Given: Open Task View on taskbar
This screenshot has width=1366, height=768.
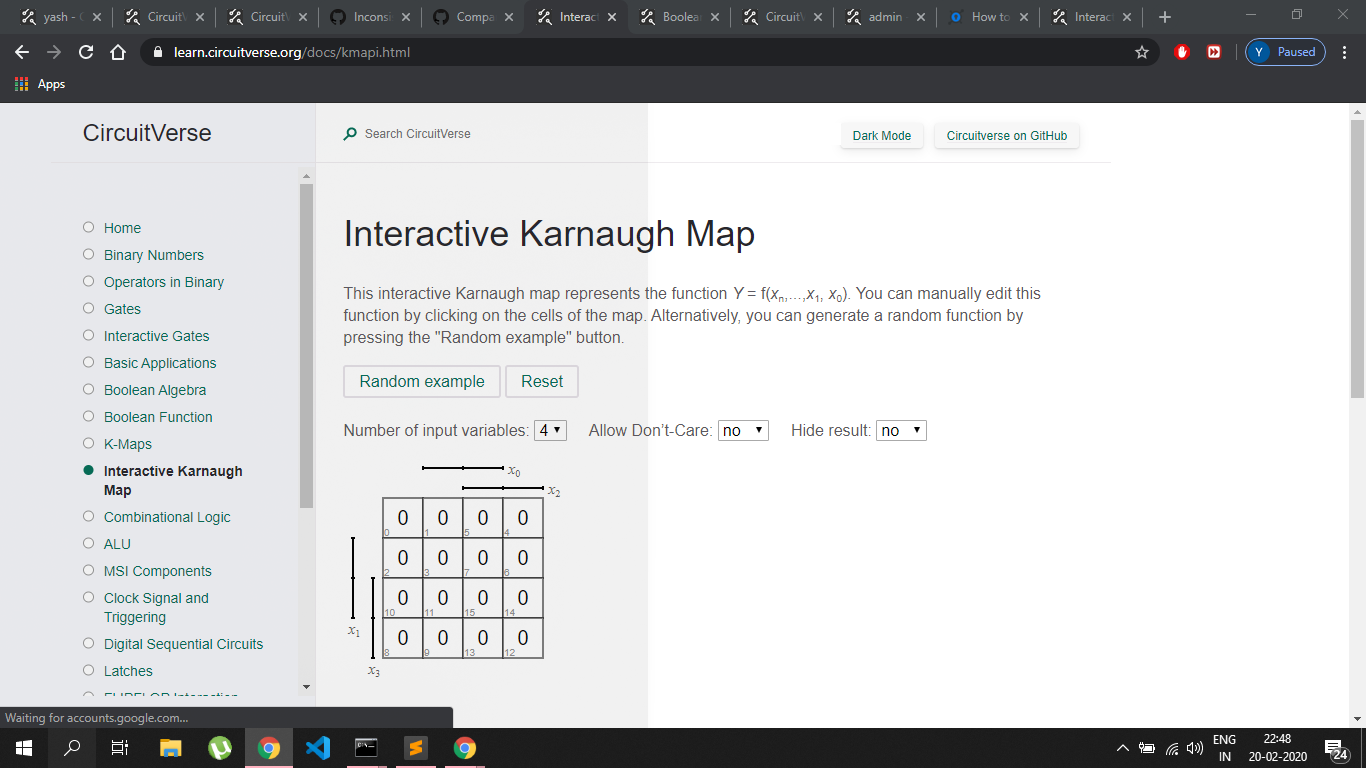Looking at the screenshot, I should (120, 748).
